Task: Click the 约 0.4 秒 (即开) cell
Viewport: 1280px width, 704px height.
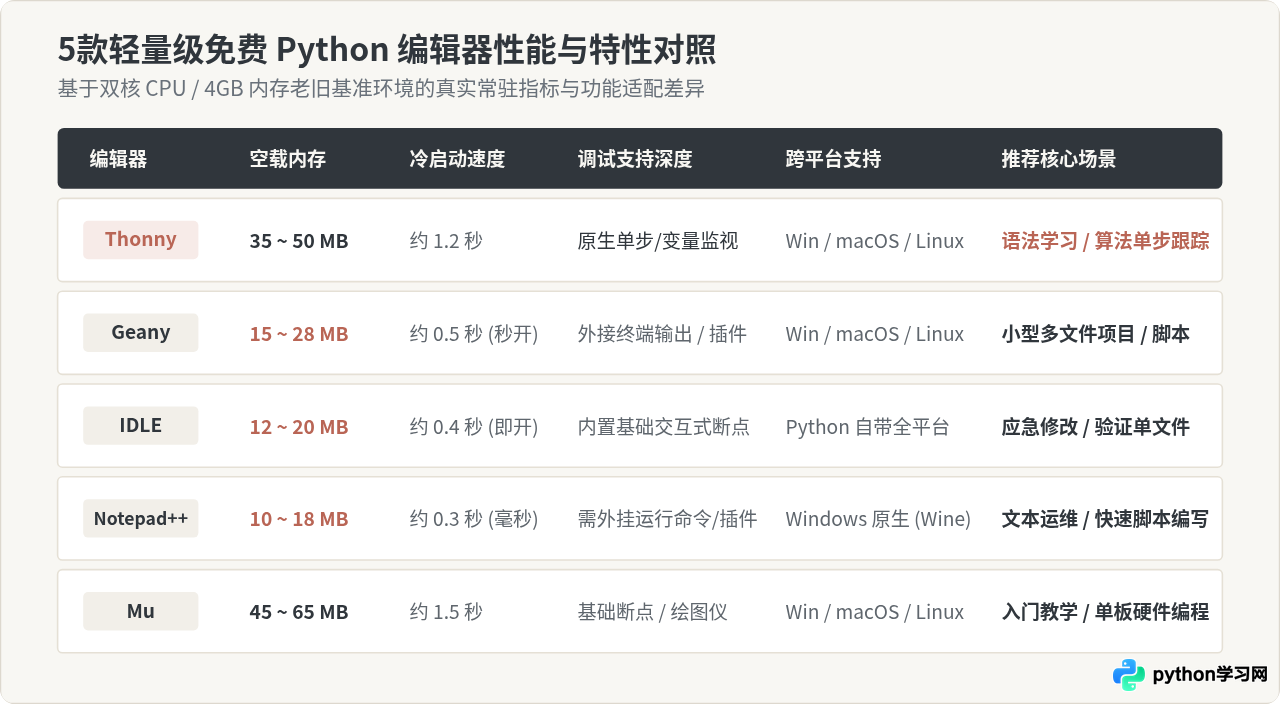Action: pos(474,427)
